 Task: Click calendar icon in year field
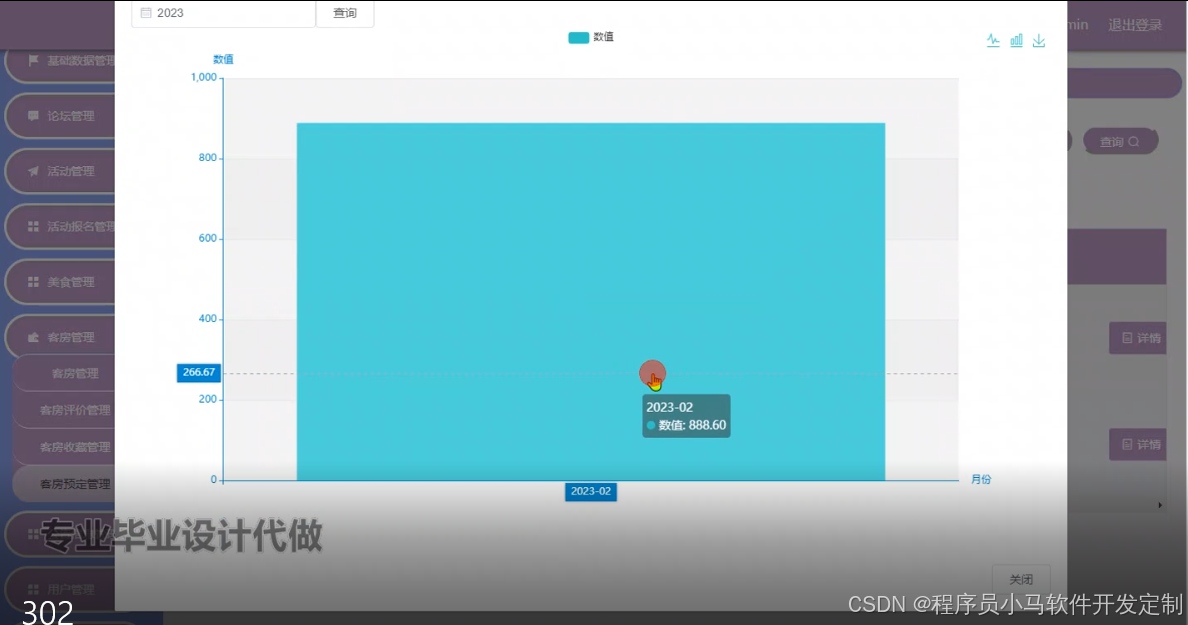[x=145, y=13]
